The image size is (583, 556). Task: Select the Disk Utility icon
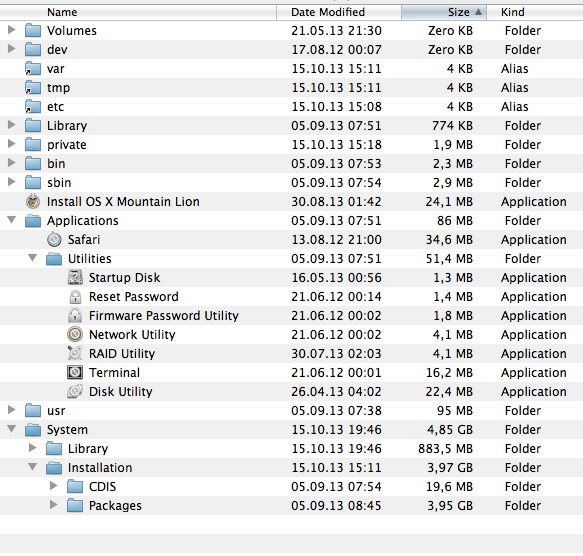click(75, 391)
